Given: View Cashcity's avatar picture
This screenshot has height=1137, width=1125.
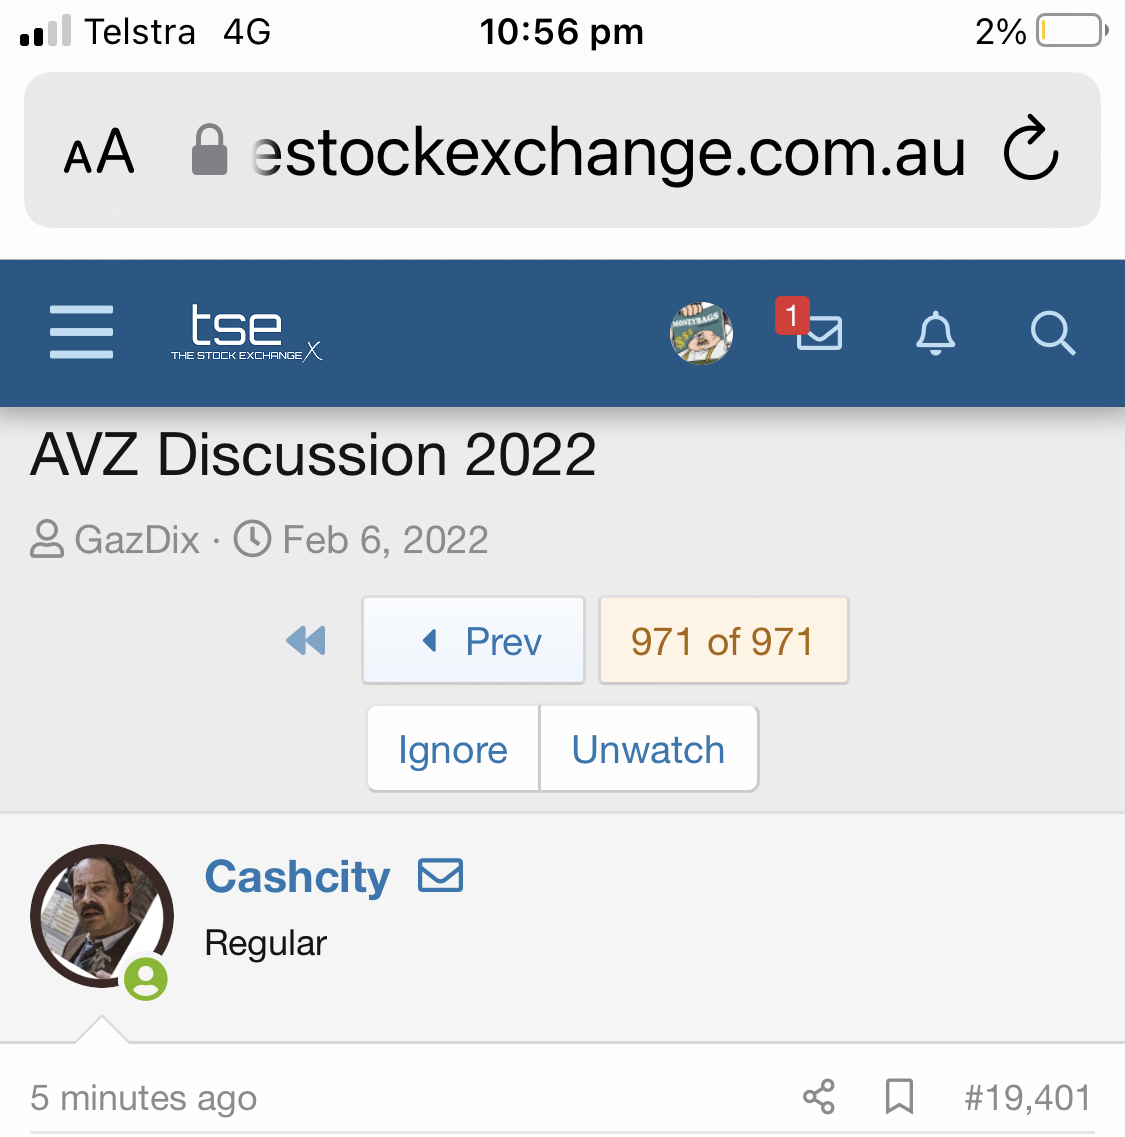Looking at the screenshot, I should click(x=102, y=916).
